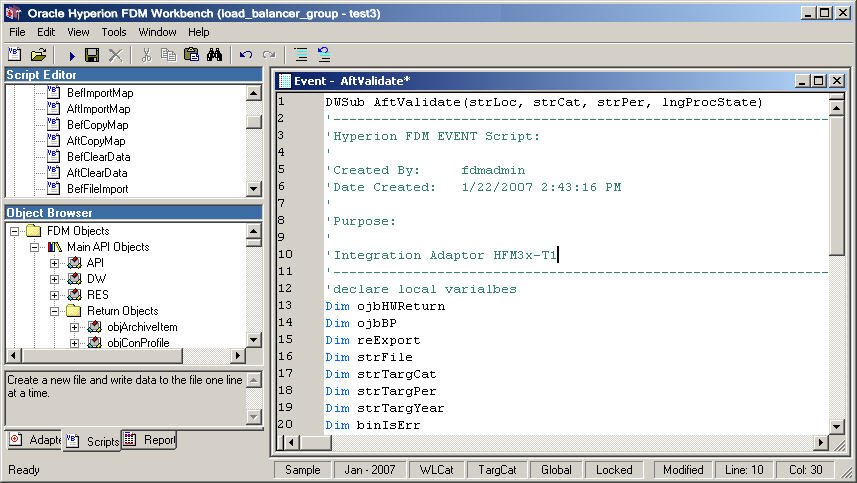Select the BefImportMap script icon
Image resolution: width=857 pixels, height=483 pixels.
tap(53, 92)
